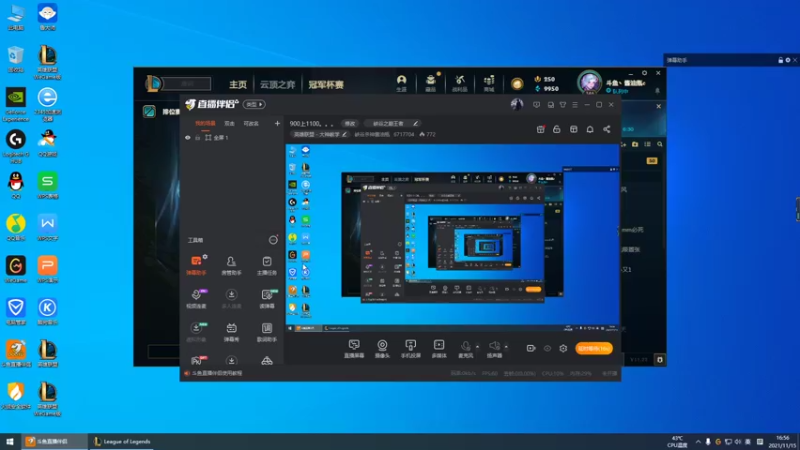This screenshot has height=450, width=800.
Task: Switch to League of Legends taskbar item
Action: 122,442
